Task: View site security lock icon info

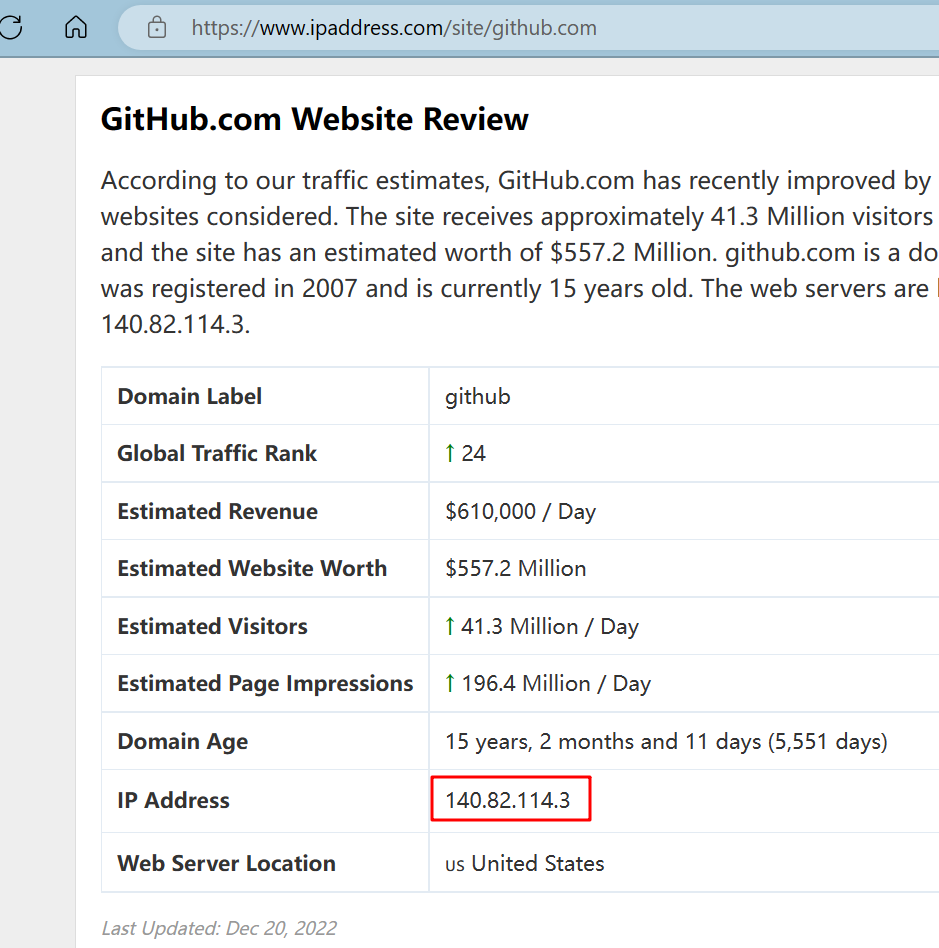Action: [x=157, y=27]
